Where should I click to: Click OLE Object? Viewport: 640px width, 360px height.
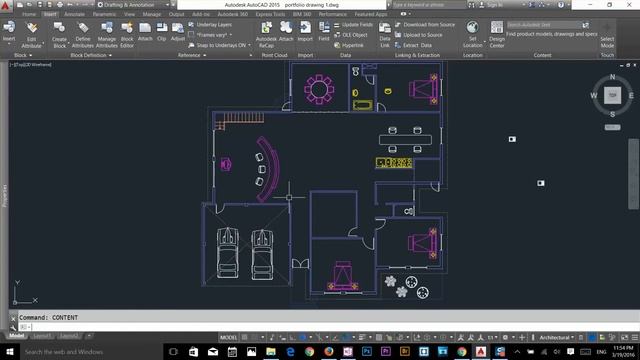coord(351,35)
